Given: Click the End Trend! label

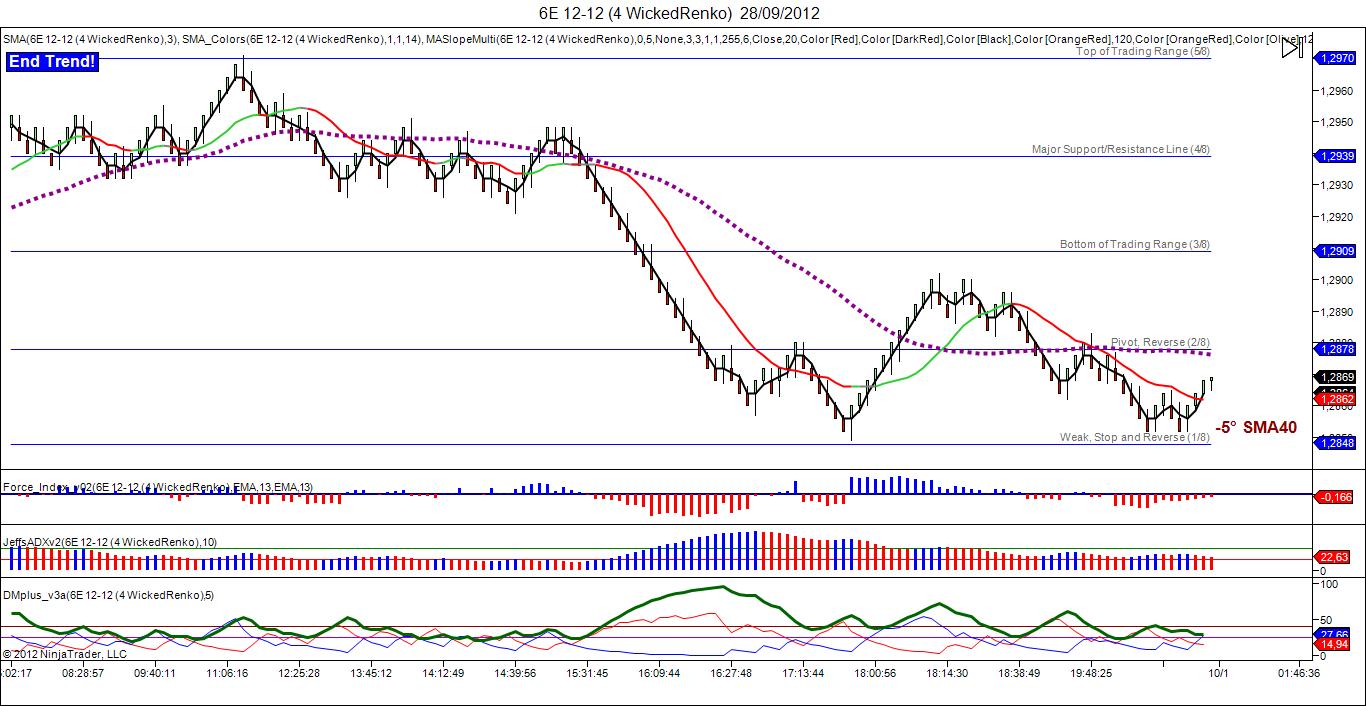Looking at the screenshot, I should tap(53, 62).
